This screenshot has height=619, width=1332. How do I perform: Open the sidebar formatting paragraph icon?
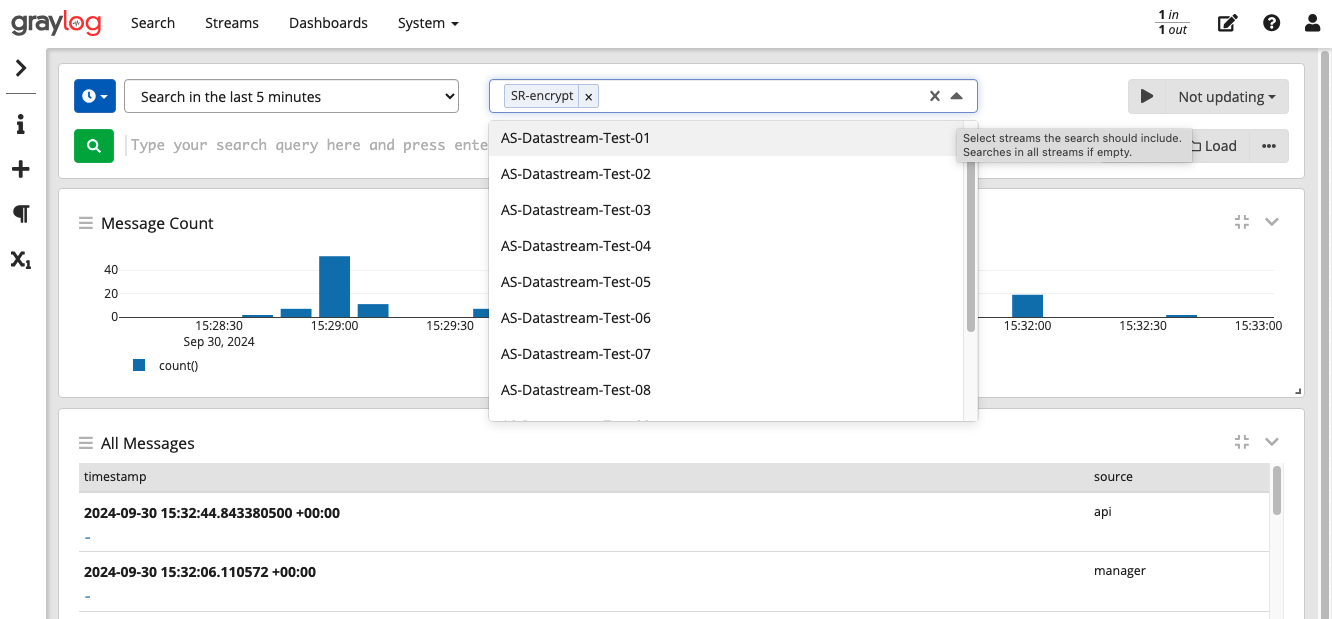[x=20, y=214]
